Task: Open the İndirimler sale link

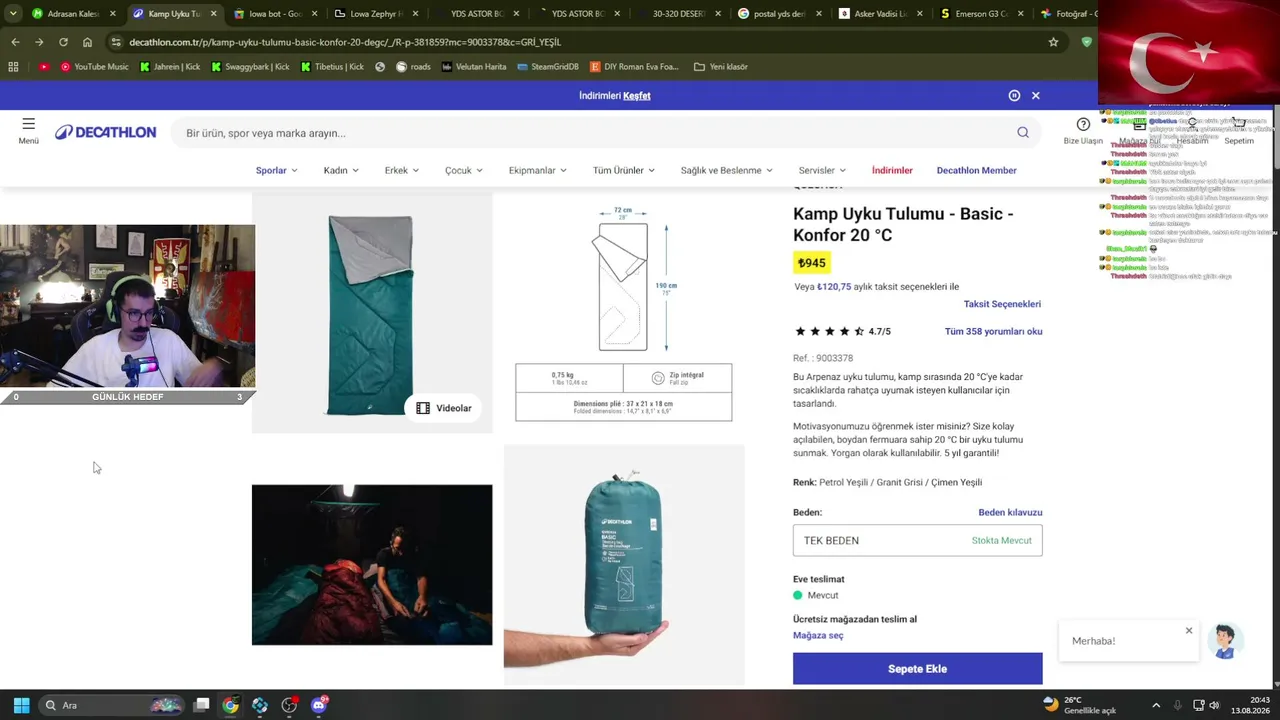Action: (892, 170)
